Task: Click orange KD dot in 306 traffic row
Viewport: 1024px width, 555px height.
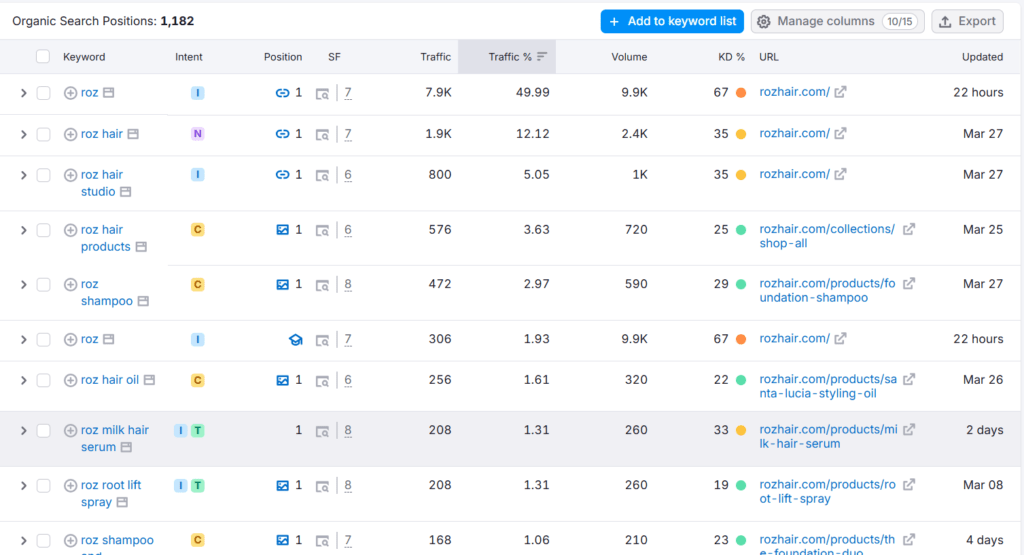Action: [x=741, y=340]
